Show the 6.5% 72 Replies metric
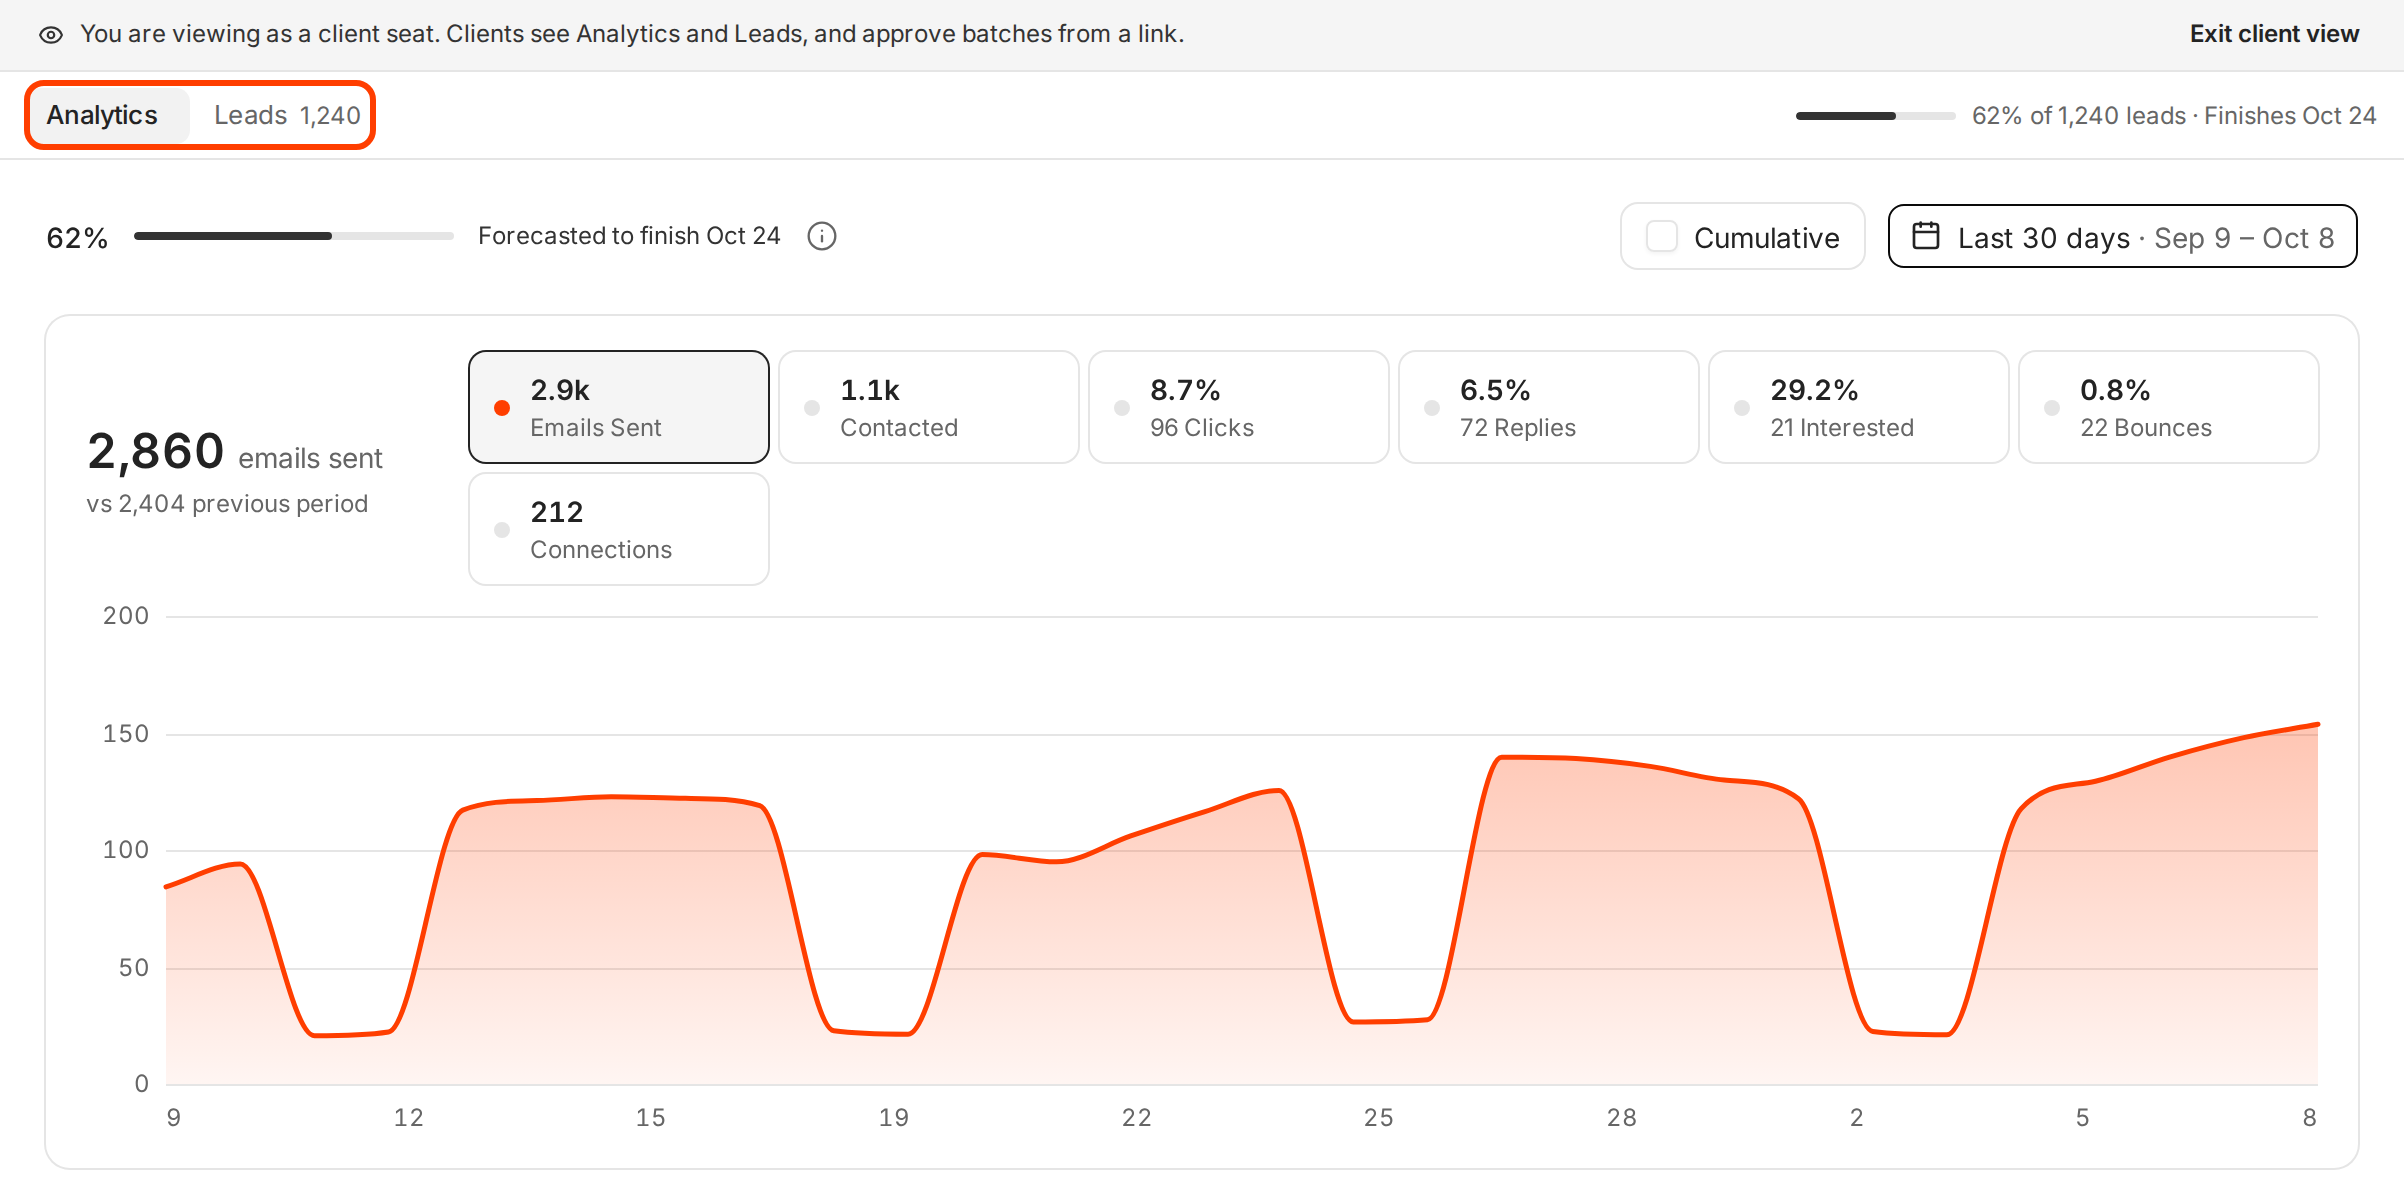Image resolution: width=2404 pixels, height=1184 pixels. point(1549,407)
